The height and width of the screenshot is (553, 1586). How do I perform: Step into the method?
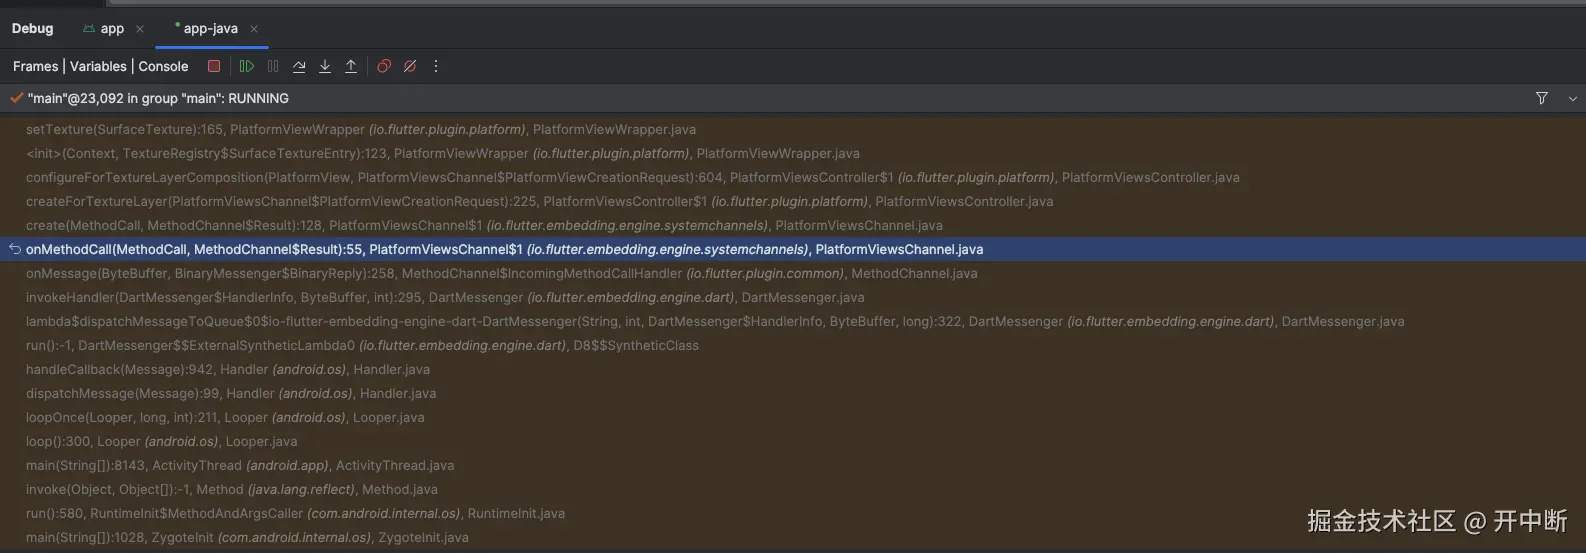coord(325,66)
